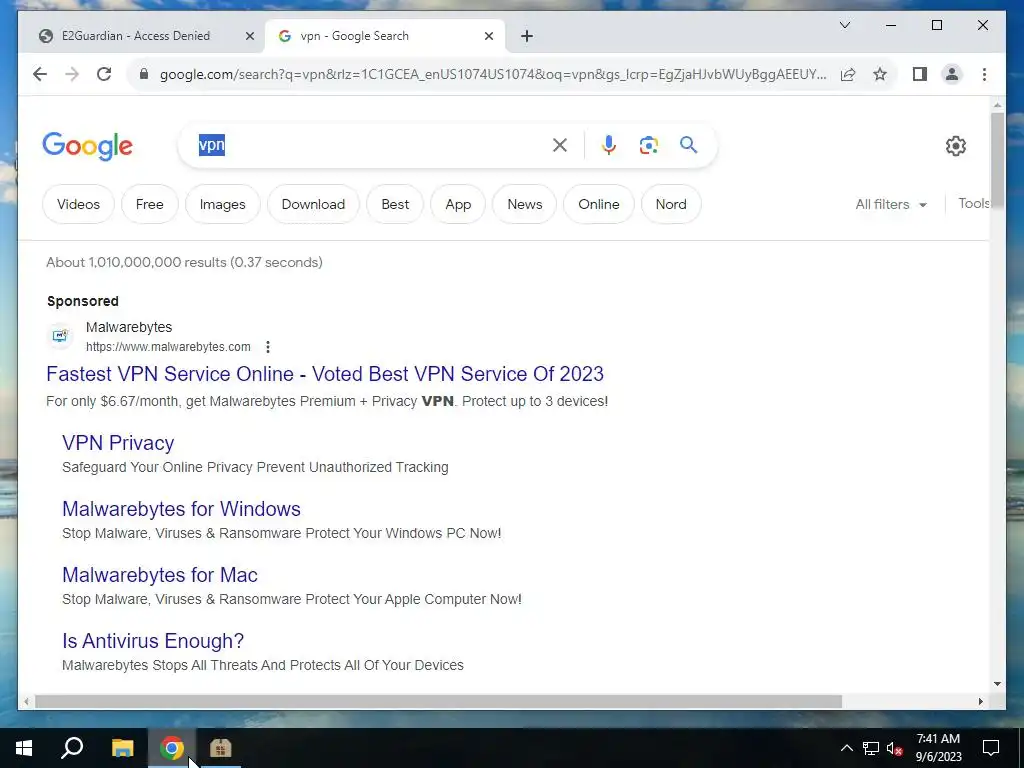Viewport: 1024px width, 768px height.
Task: Submit search with the magnifier icon
Action: tap(688, 144)
